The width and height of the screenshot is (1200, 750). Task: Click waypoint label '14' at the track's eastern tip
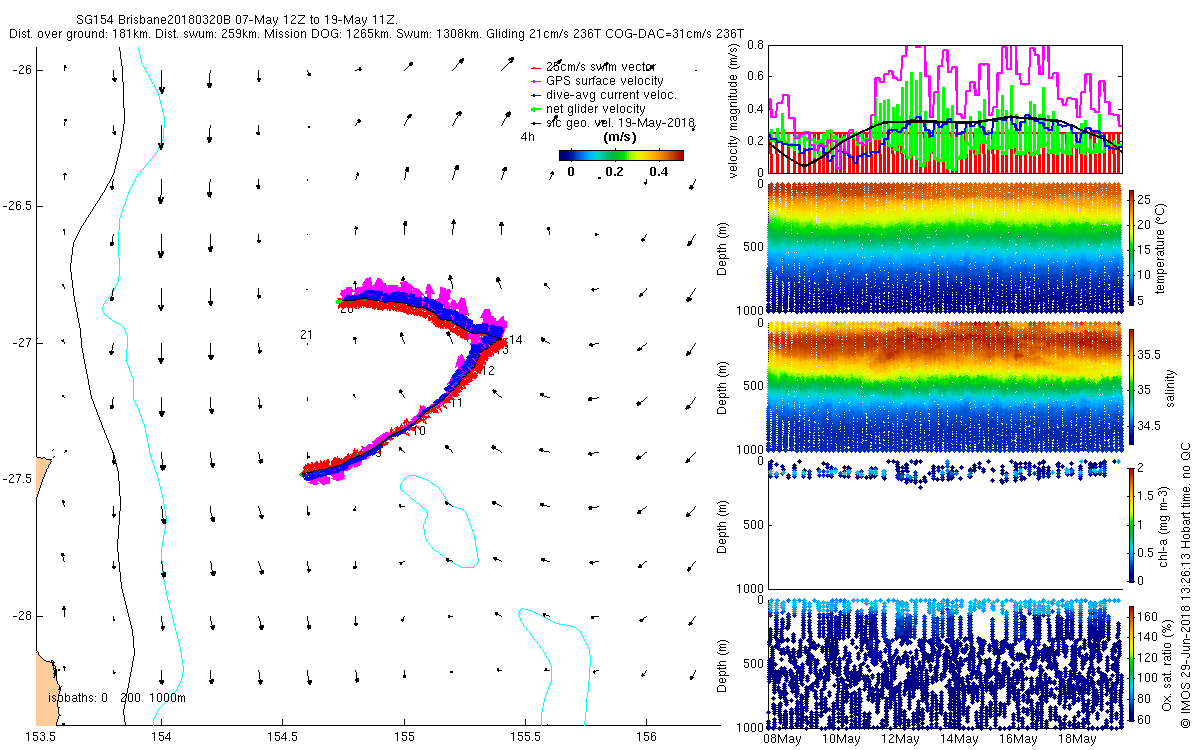[516, 340]
